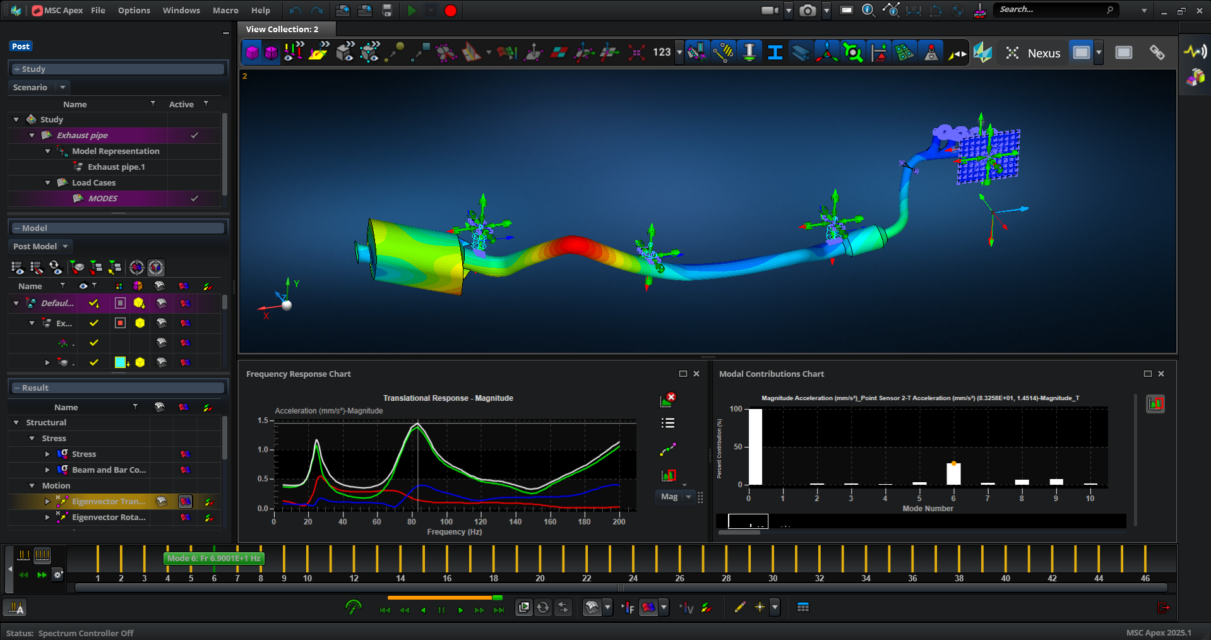Toggle Active checkmark for Exhaust pipe scenario
The height and width of the screenshot is (640, 1211).
pos(194,135)
